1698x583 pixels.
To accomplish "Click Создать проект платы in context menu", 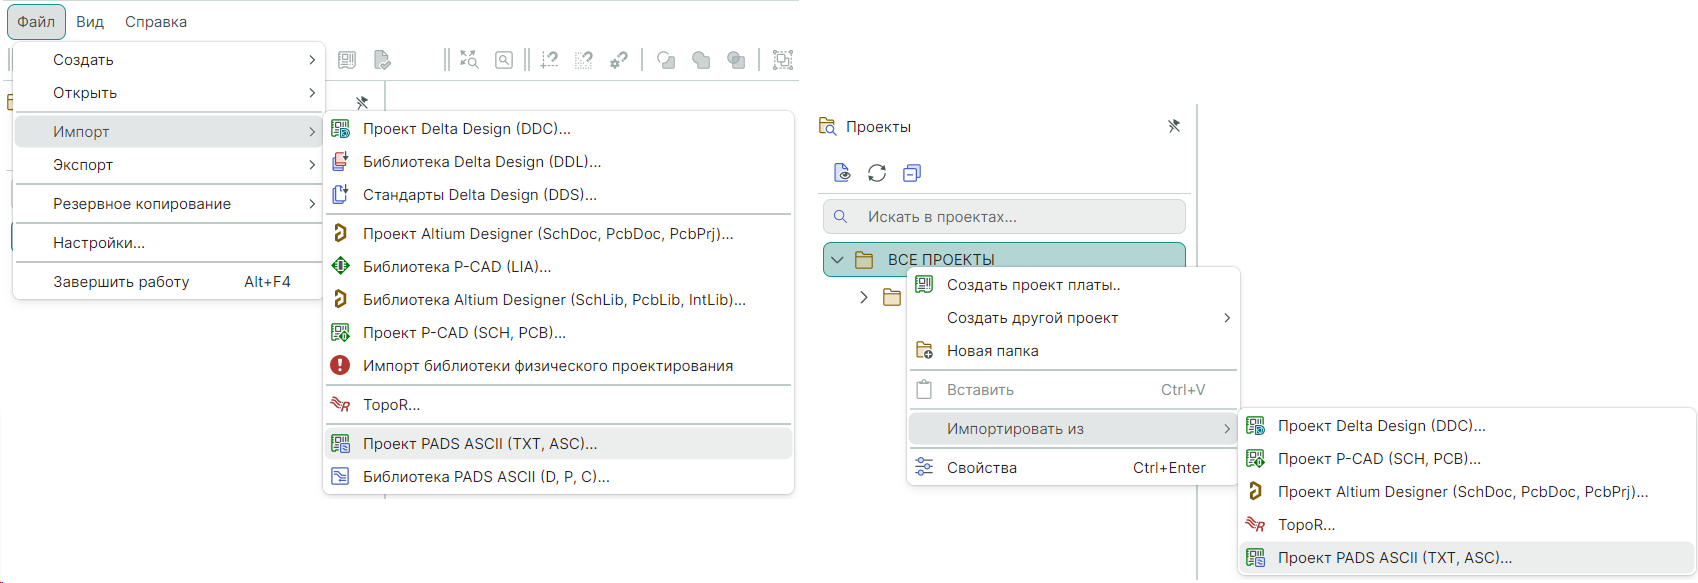I will point(1033,285).
